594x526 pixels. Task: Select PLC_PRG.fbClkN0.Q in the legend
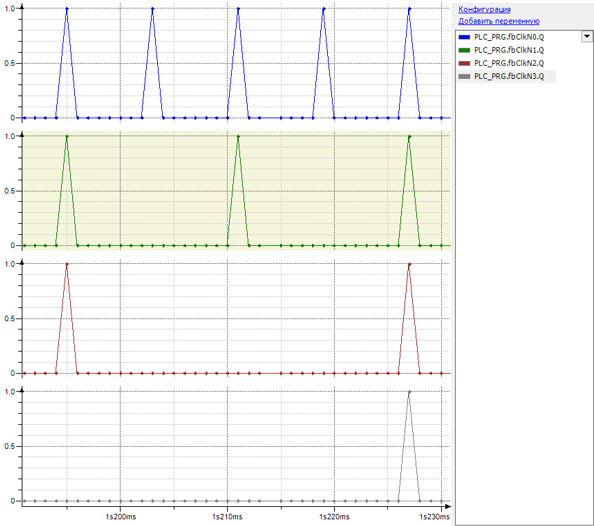(x=509, y=37)
